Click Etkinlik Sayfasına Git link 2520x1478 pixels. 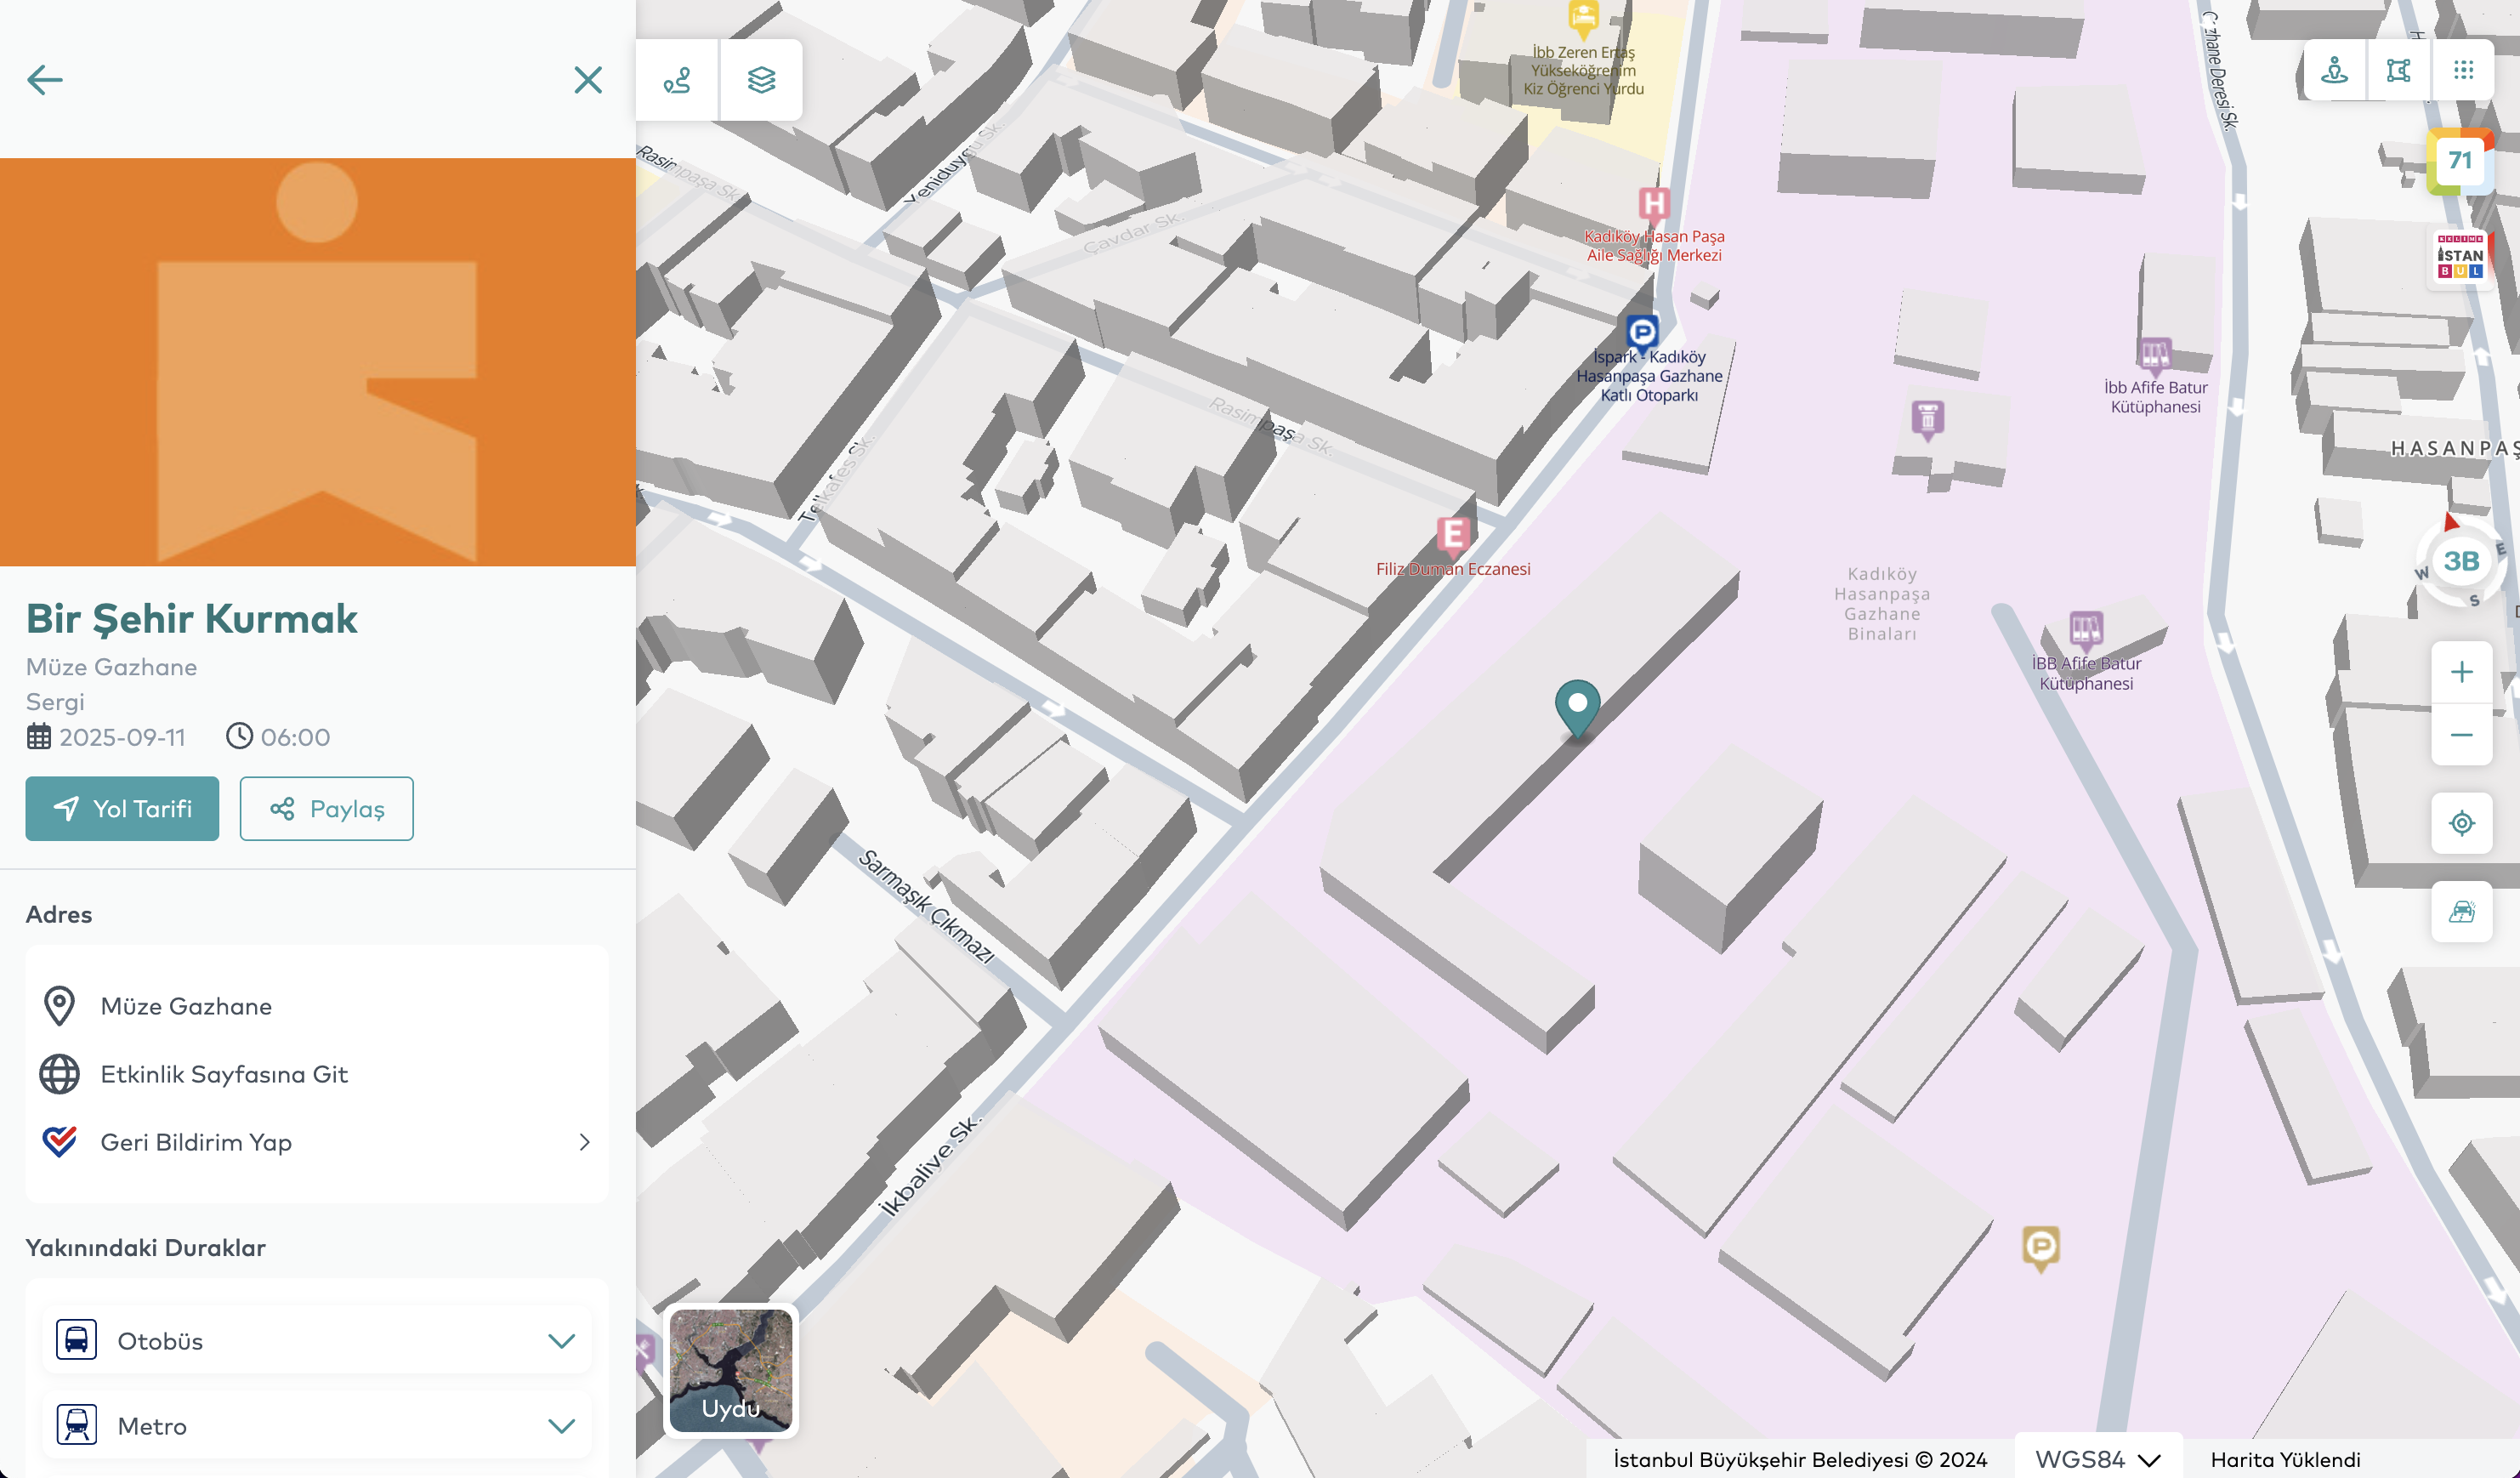click(224, 1074)
